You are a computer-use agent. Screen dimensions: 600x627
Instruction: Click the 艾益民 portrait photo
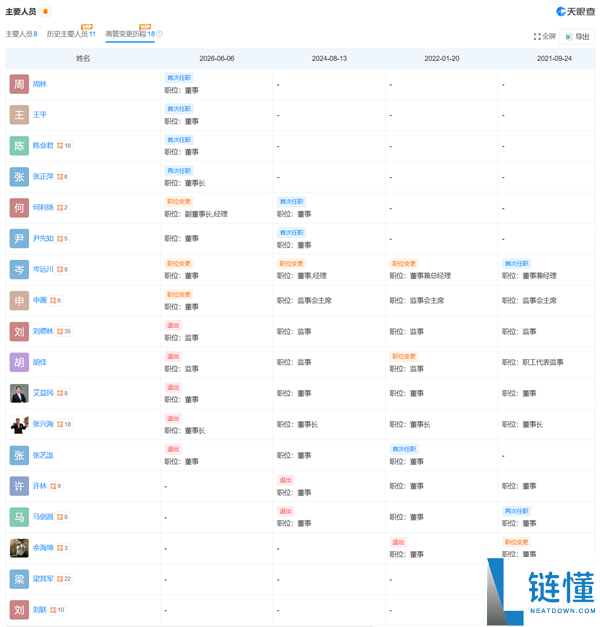19,393
